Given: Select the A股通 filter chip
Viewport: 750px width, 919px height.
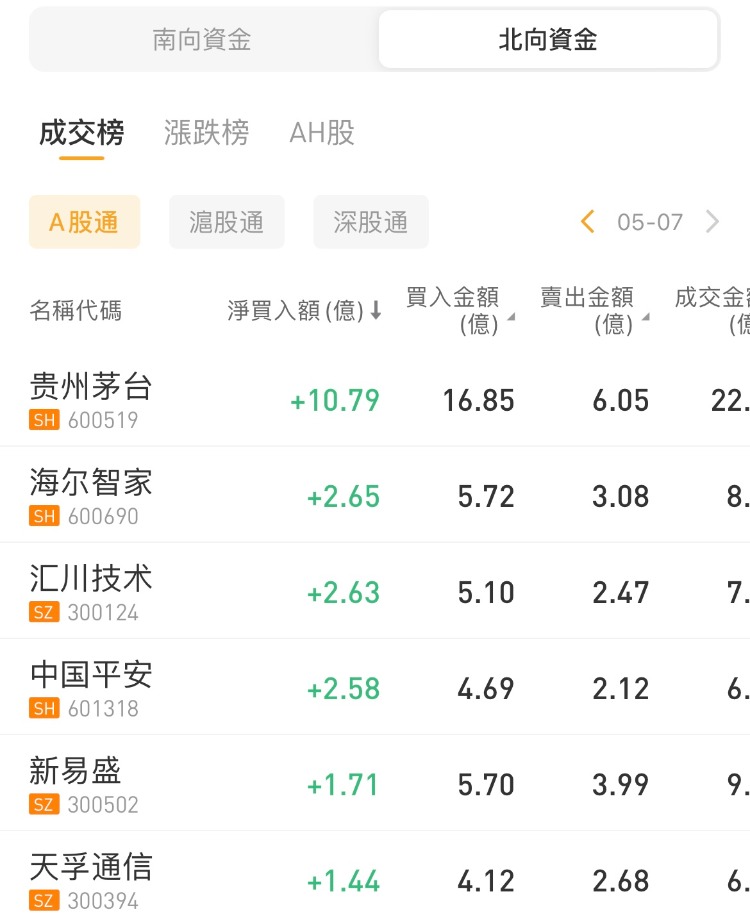Looking at the screenshot, I should point(85,222).
